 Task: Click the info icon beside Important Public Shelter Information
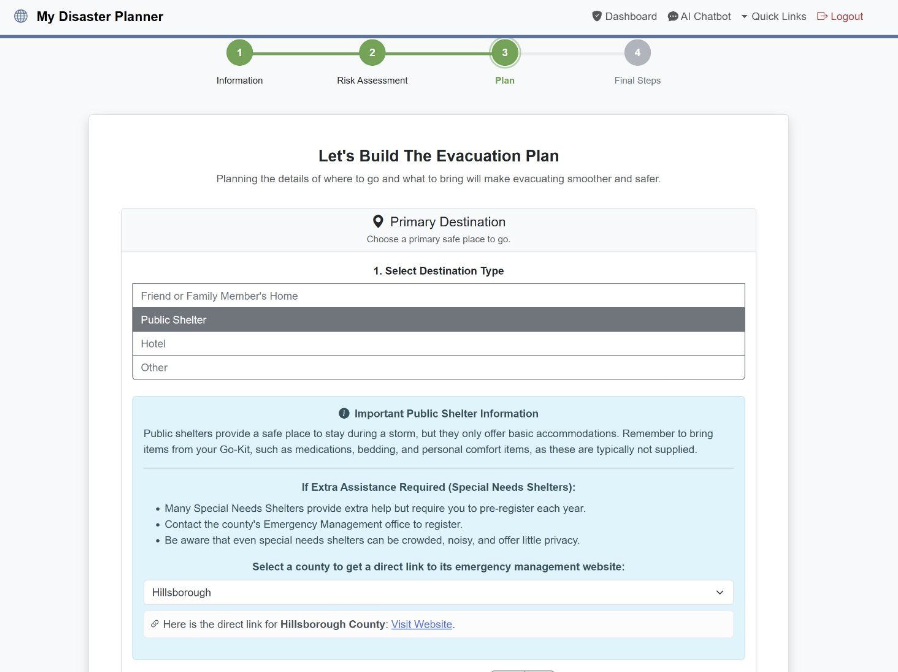tap(344, 413)
